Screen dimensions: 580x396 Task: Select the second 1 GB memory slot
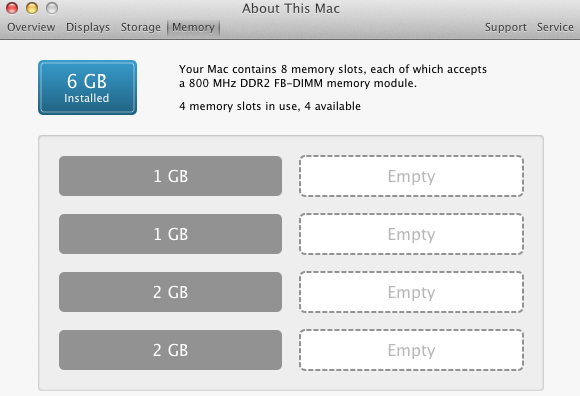(x=171, y=234)
